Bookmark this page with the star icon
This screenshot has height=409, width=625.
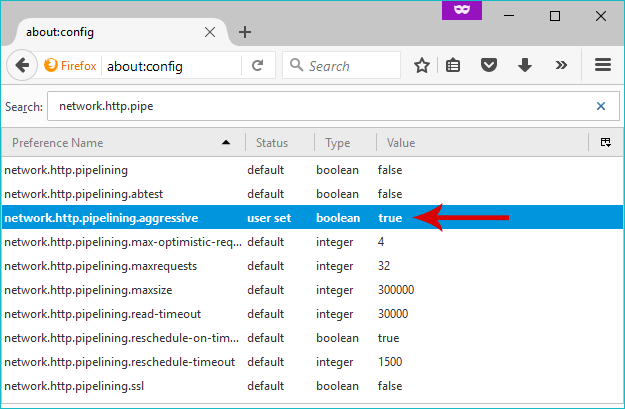pos(422,65)
